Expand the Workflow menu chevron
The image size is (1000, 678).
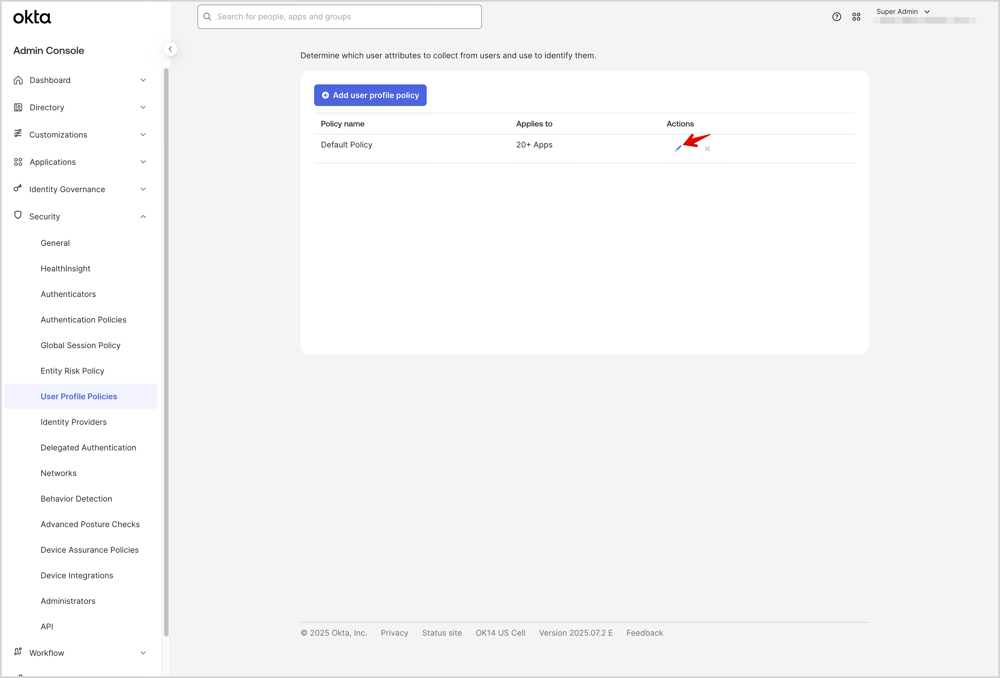143,653
